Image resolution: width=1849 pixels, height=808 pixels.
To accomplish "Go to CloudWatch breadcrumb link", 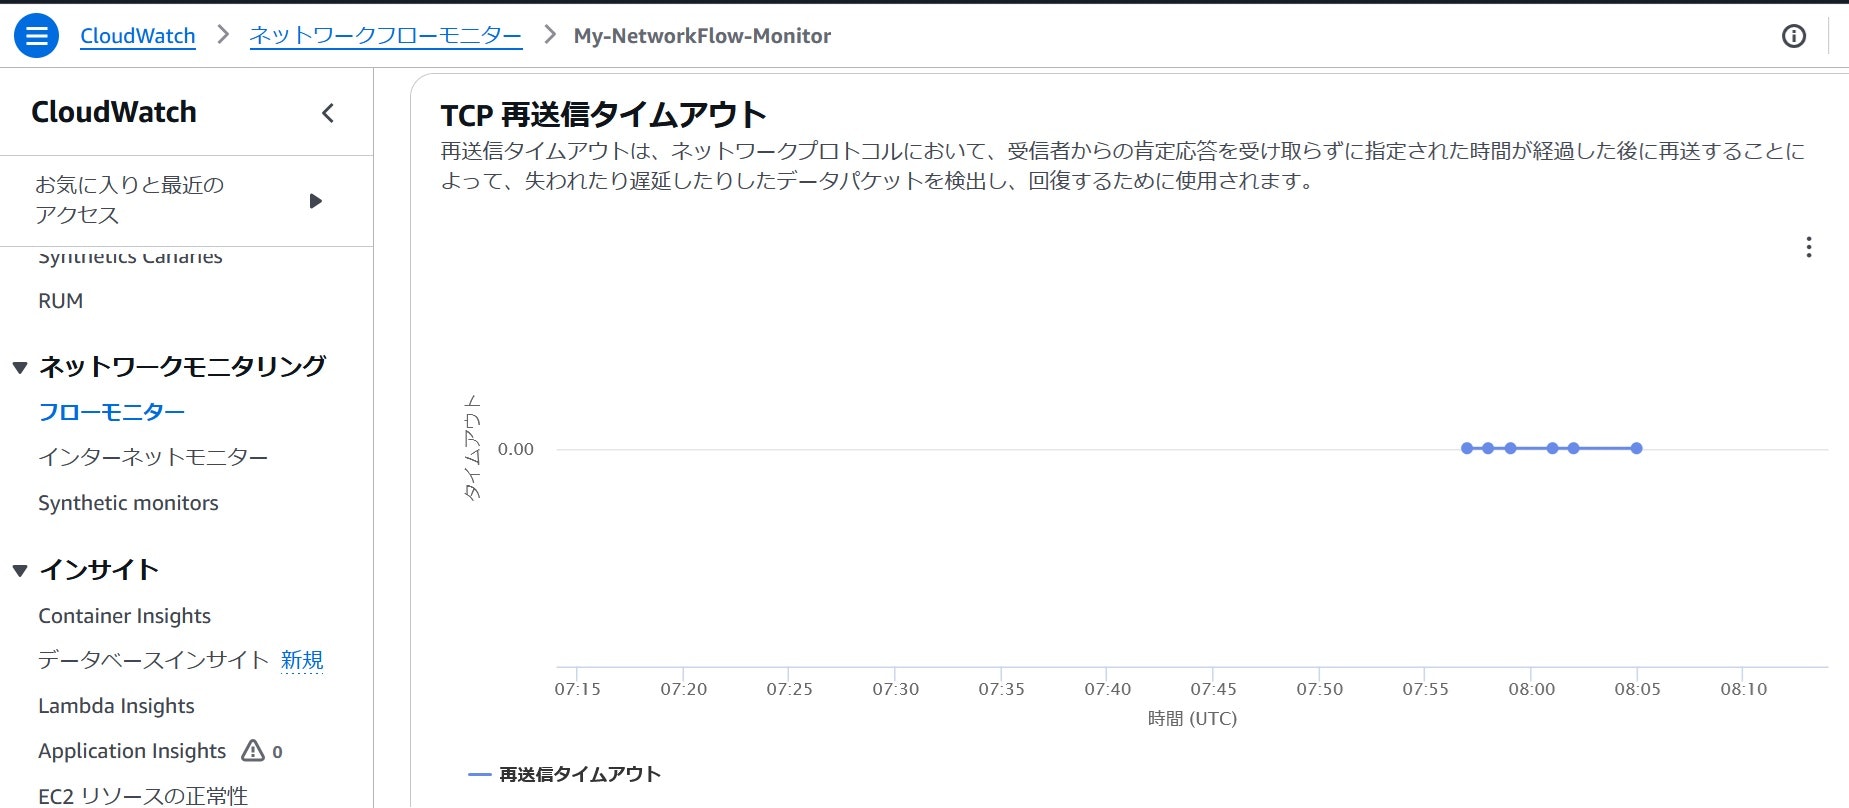I will click(138, 36).
